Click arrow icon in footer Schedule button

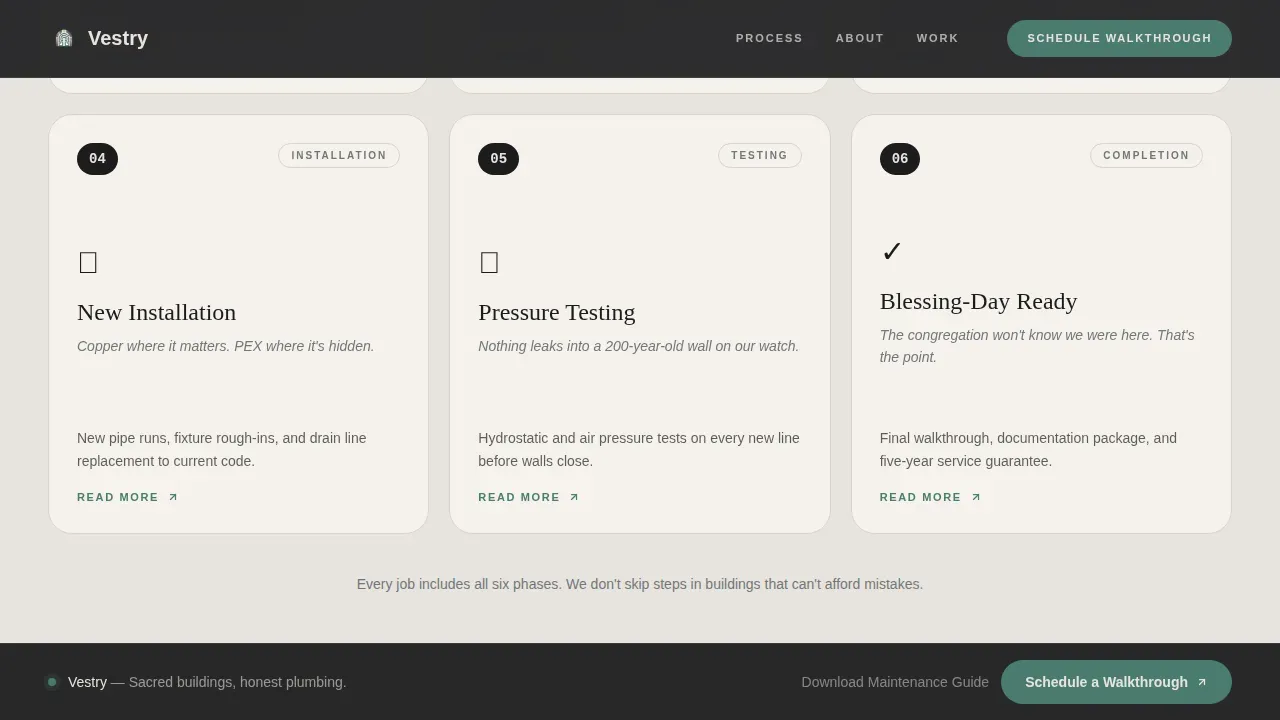coord(1202,682)
